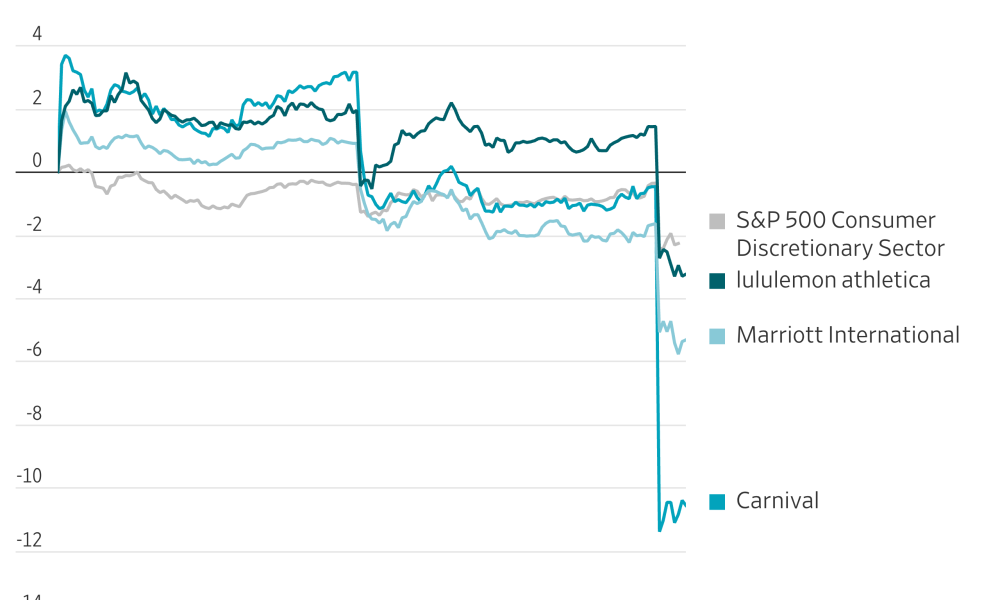
Task: Select the 'lululemon athletica' legend label
Action: (x=833, y=280)
